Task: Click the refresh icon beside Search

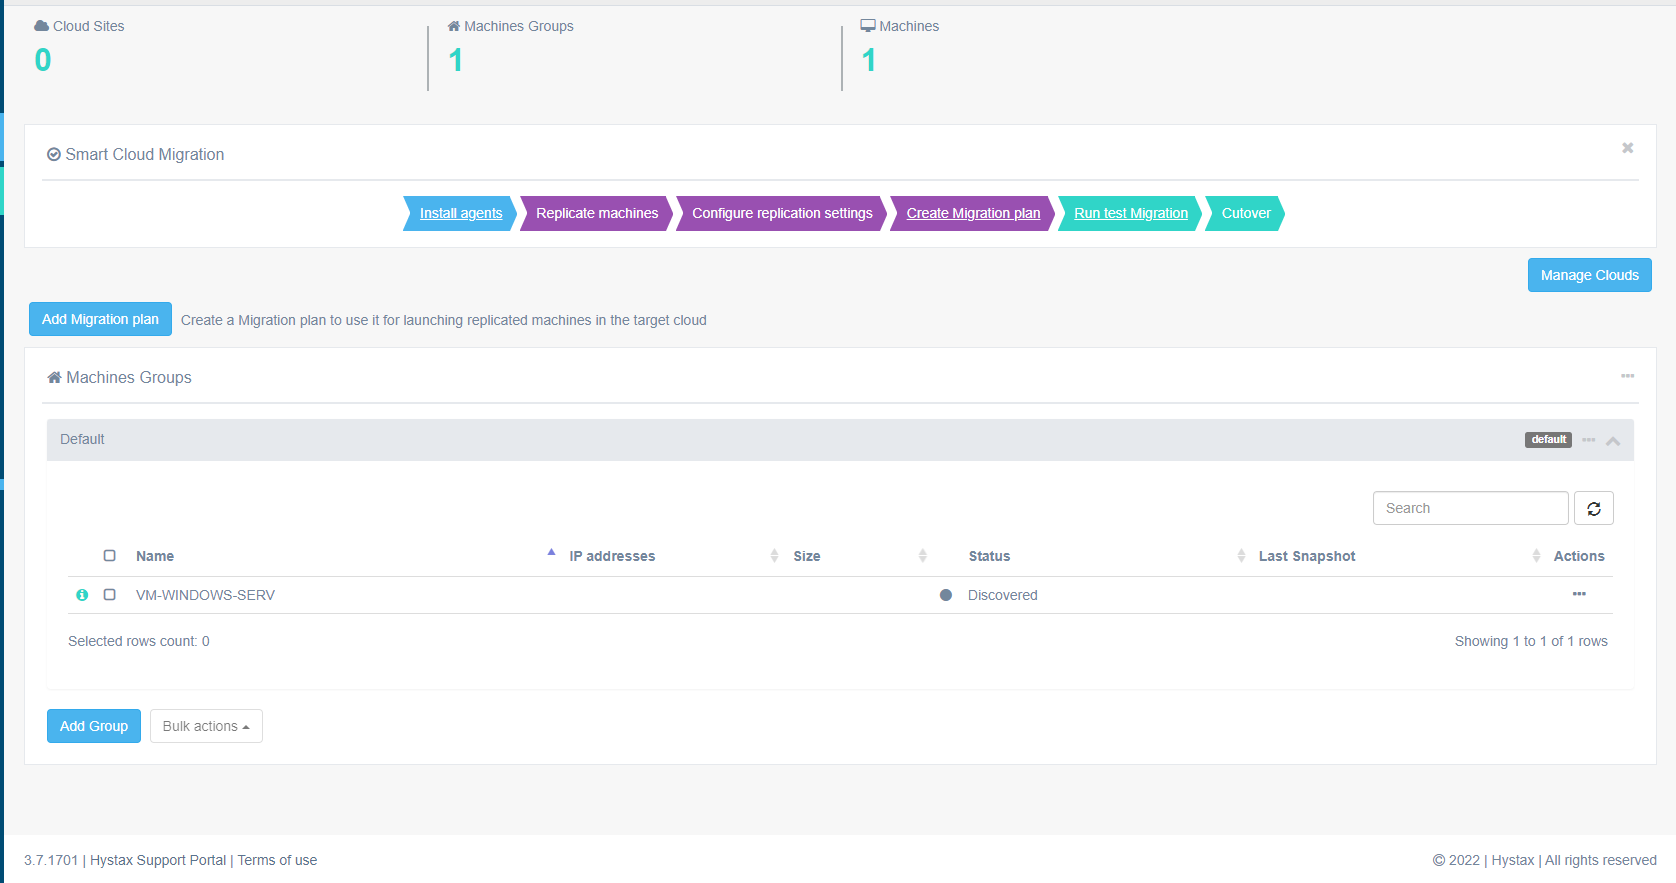Action: 1593,508
